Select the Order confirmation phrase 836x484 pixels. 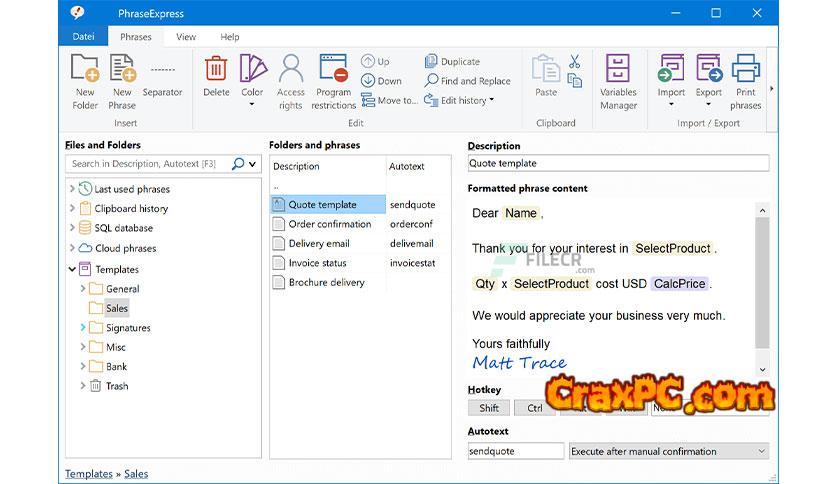coord(329,224)
